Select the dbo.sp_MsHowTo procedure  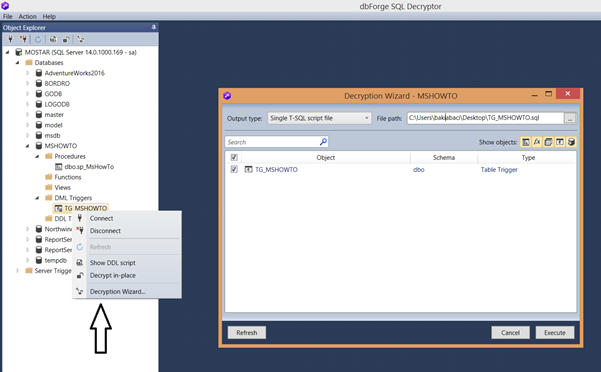pyautogui.click(x=89, y=167)
